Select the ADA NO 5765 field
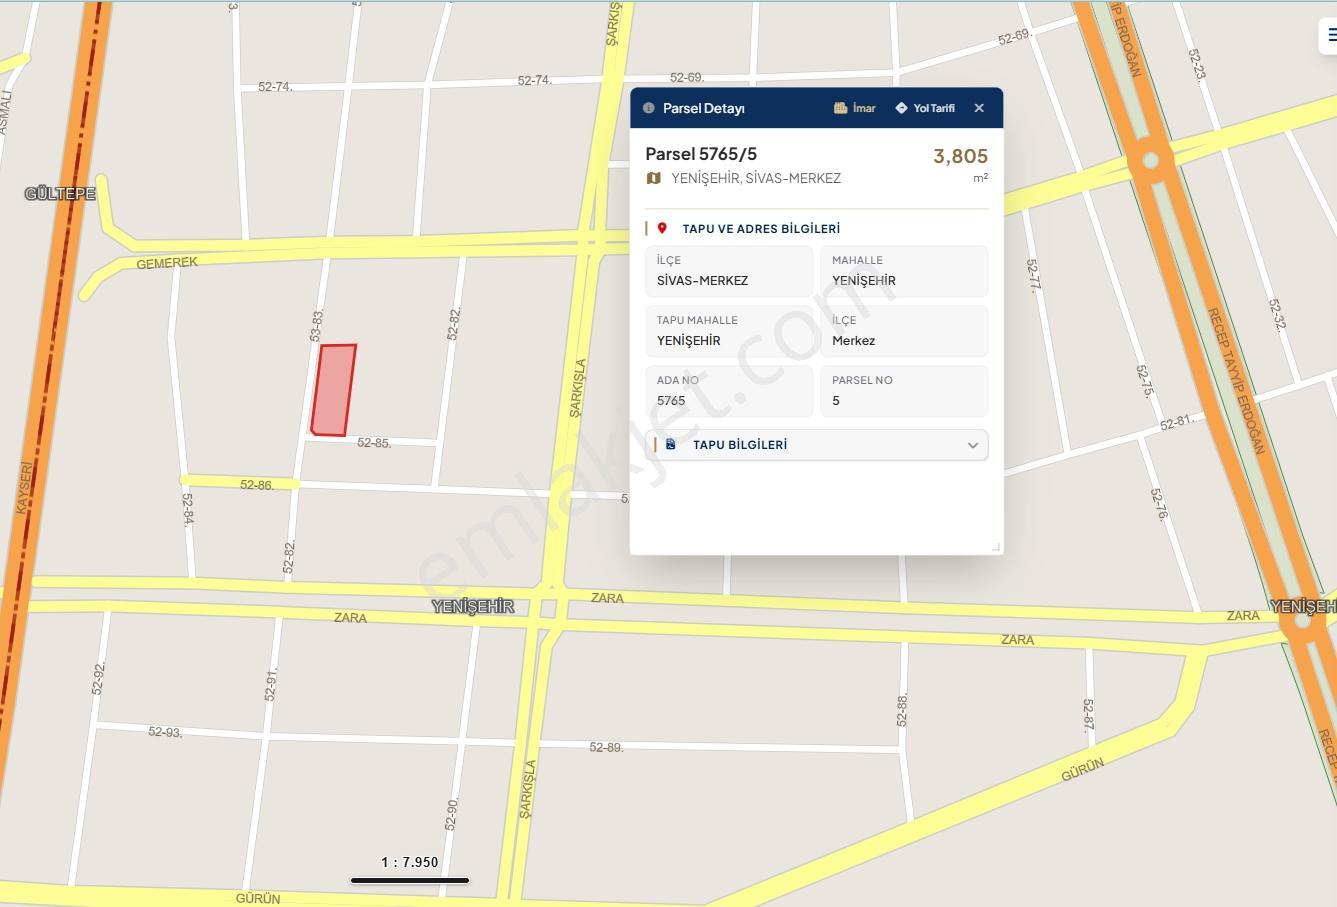This screenshot has width=1337, height=907. point(729,391)
